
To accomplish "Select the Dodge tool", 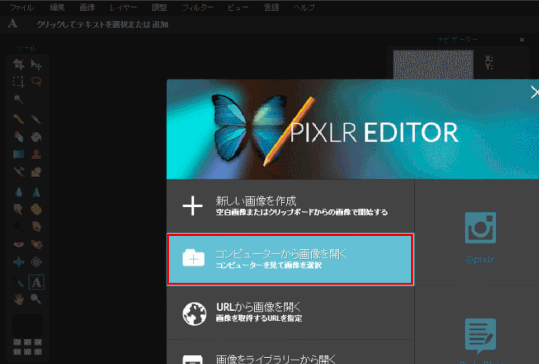I will click(x=19, y=227).
